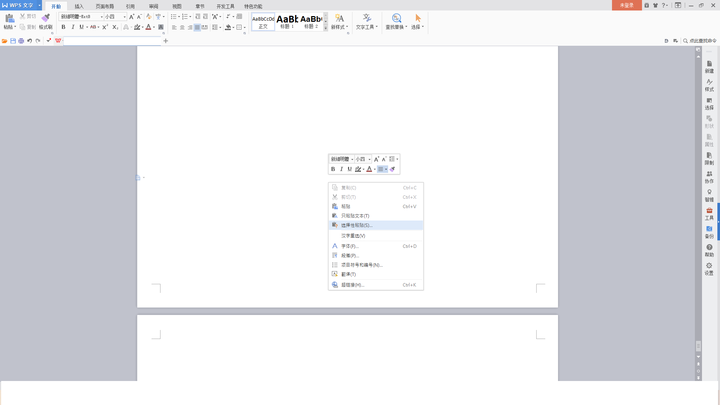Open file with the folder icon
The image size is (720, 405).
[5, 41]
